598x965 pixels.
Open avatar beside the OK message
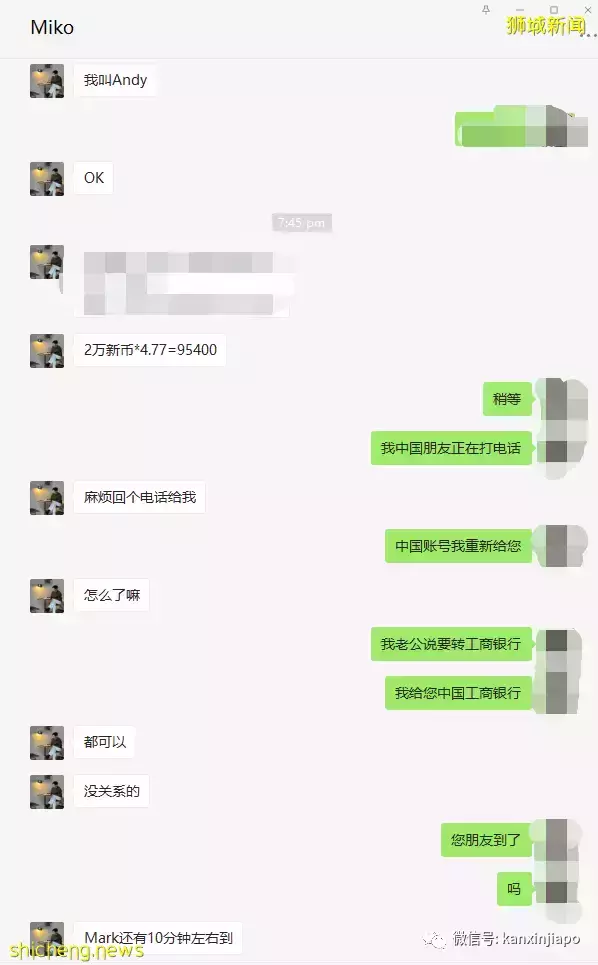click(x=47, y=178)
